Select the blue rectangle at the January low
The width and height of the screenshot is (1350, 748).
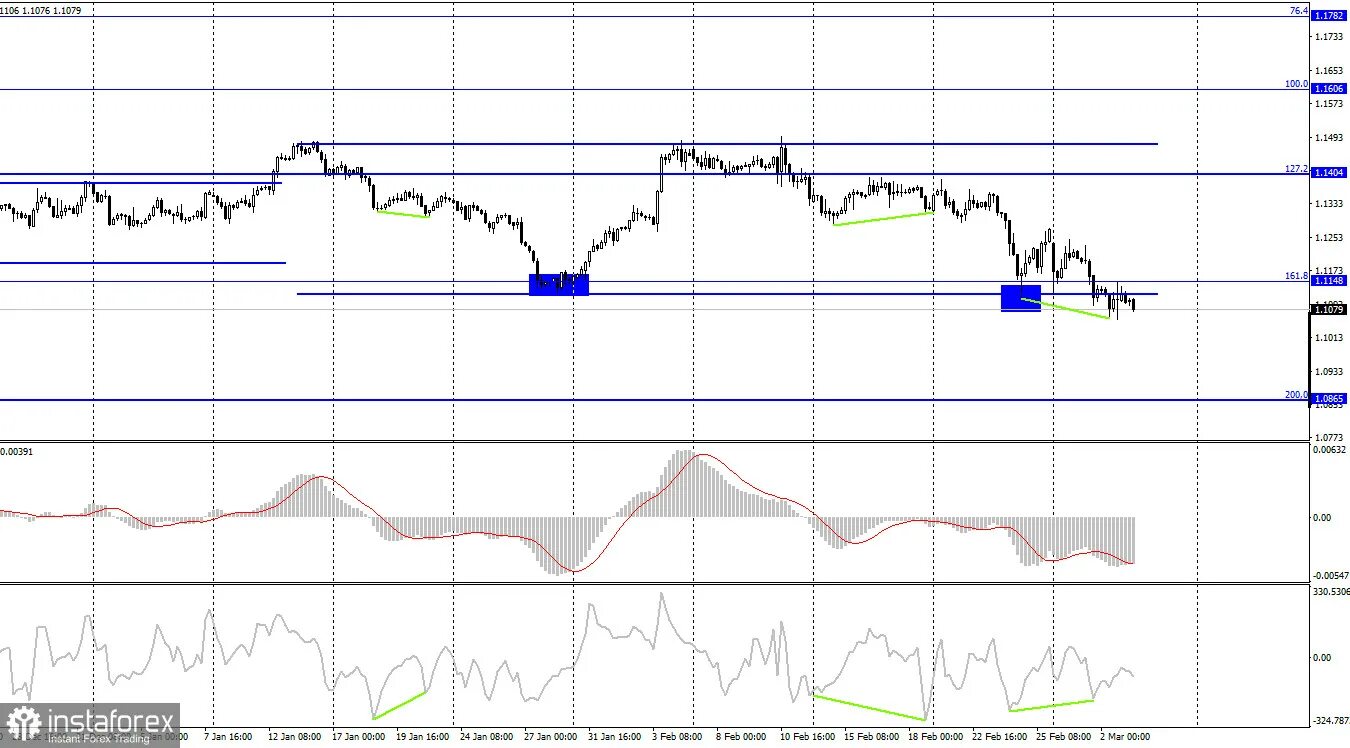[559, 285]
